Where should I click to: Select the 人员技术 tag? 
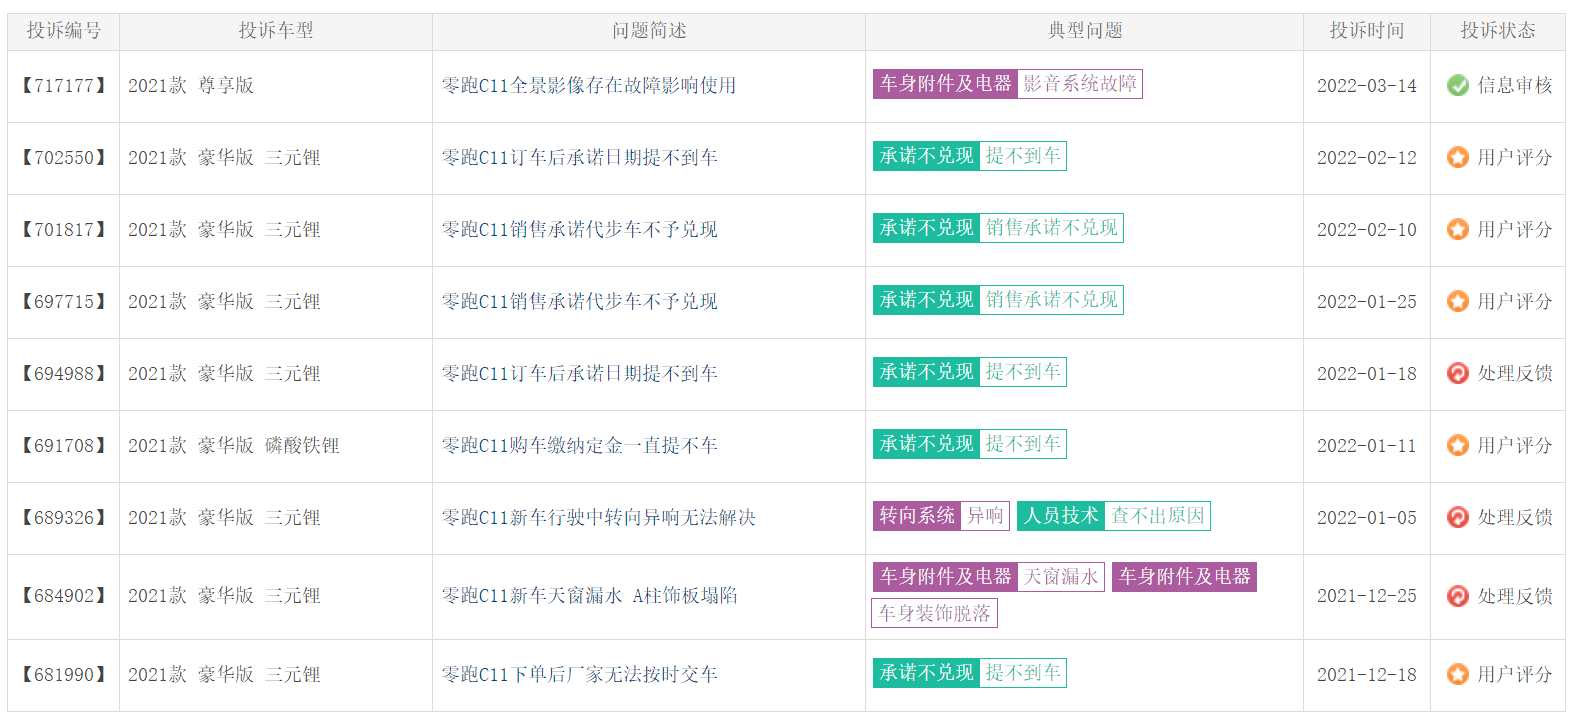[1061, 516]
